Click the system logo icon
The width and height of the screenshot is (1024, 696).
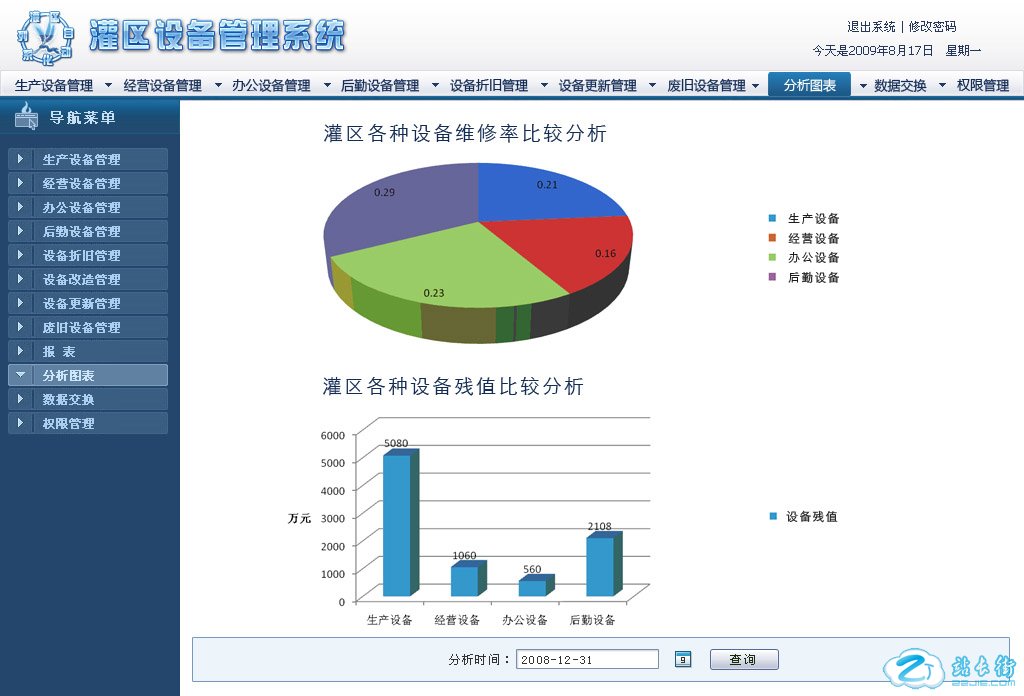click(x=45, y=36)
